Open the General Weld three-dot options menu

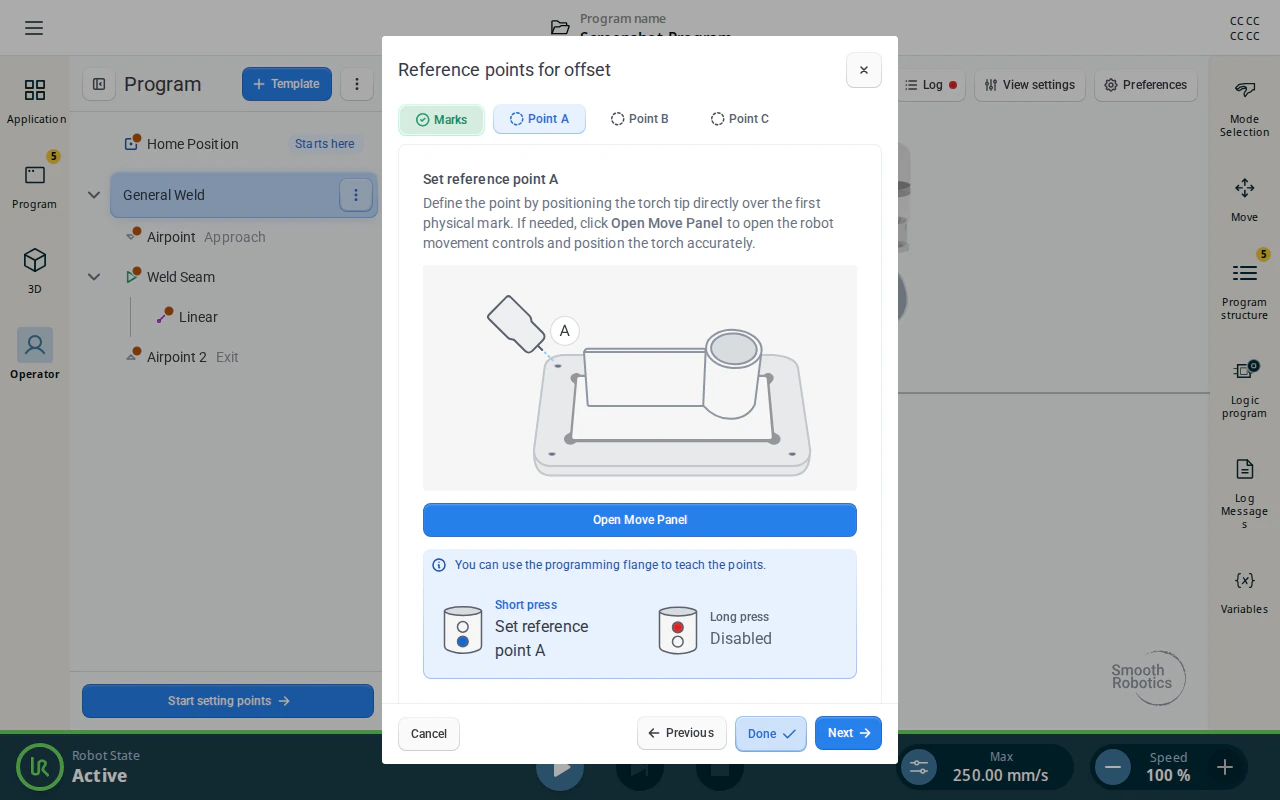pos(356,195)
